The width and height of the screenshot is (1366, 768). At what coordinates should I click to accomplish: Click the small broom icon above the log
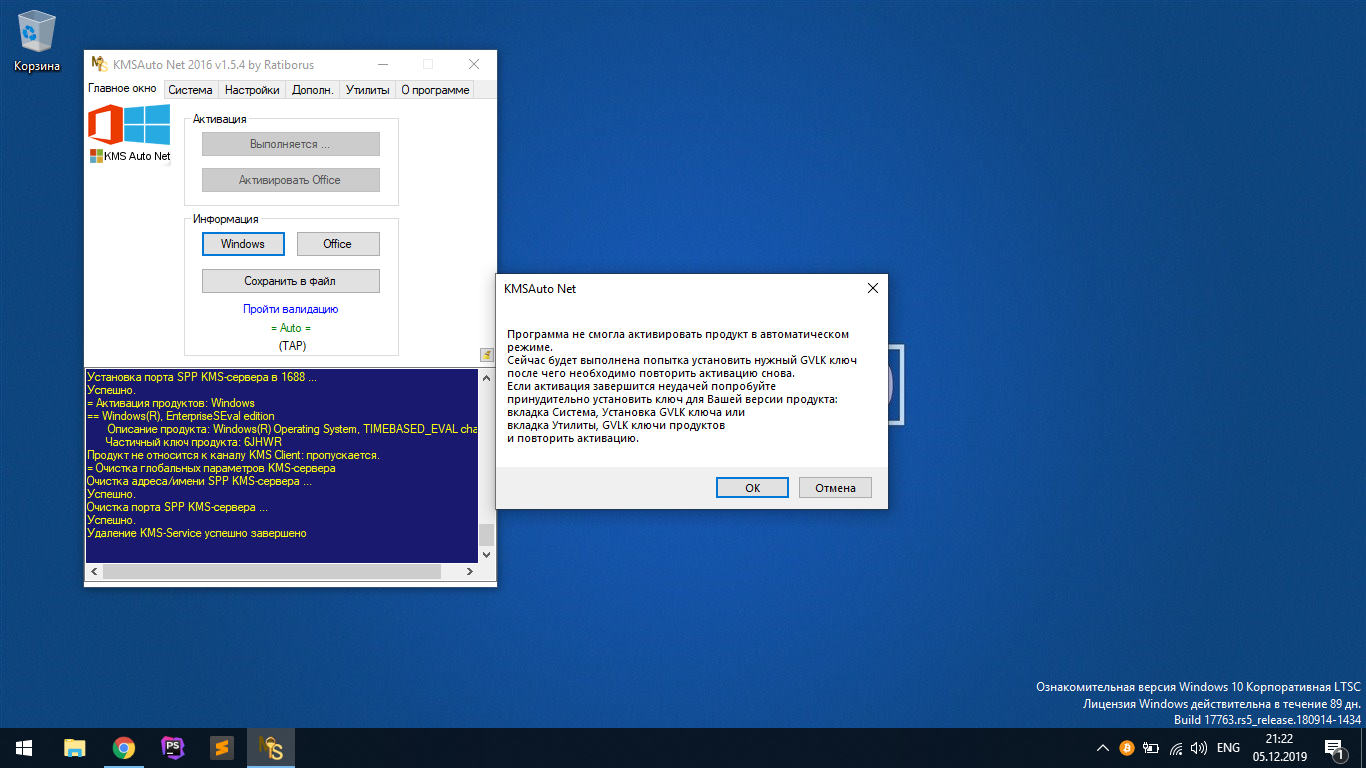pos(487,355)
